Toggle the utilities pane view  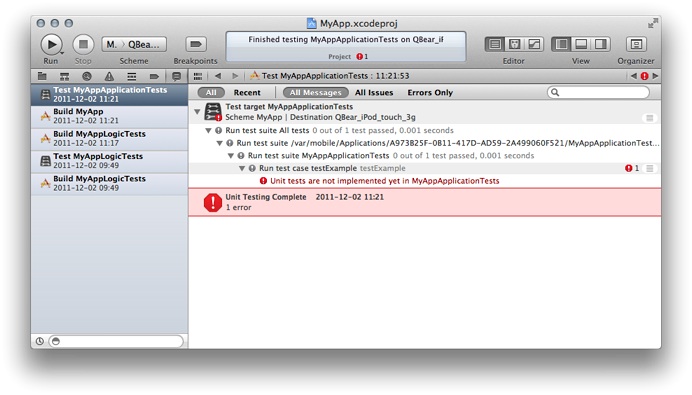[x=601, y=44]
